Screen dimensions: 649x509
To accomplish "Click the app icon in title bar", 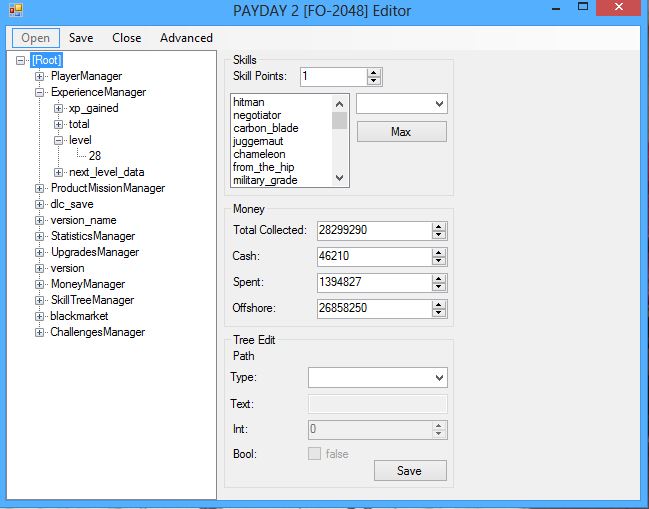I will tap(14, 10).
